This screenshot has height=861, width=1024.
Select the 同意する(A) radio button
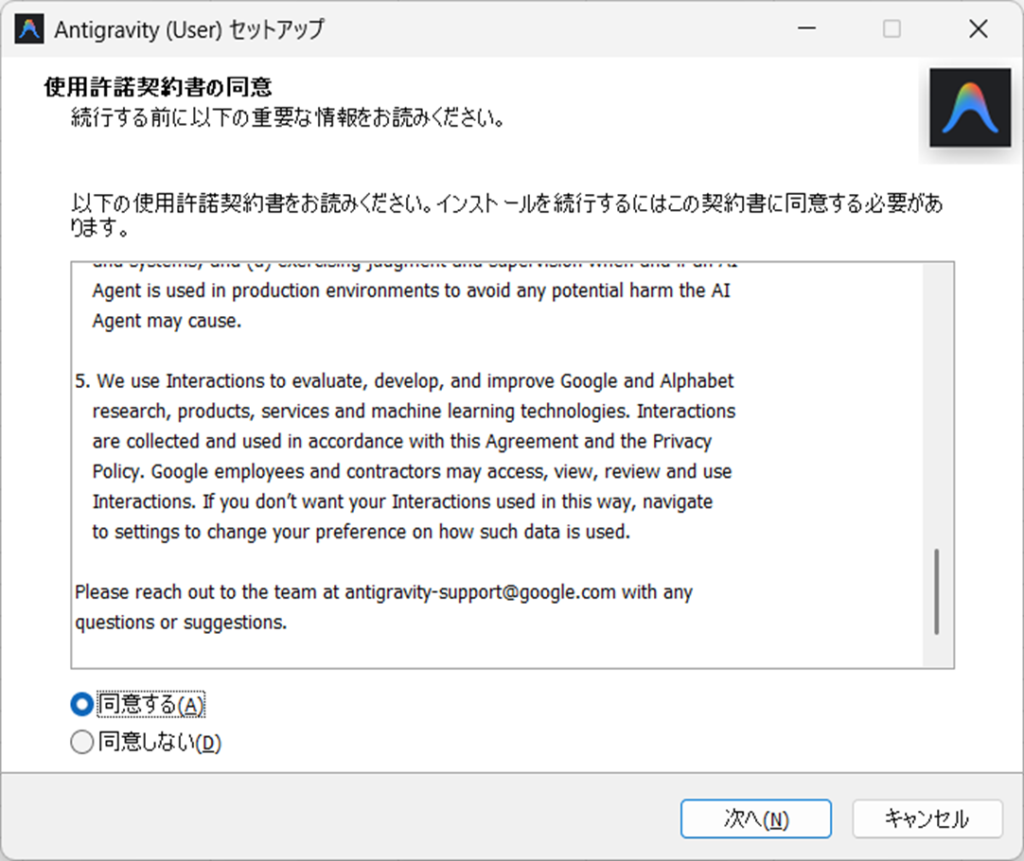tap(82, 705)
